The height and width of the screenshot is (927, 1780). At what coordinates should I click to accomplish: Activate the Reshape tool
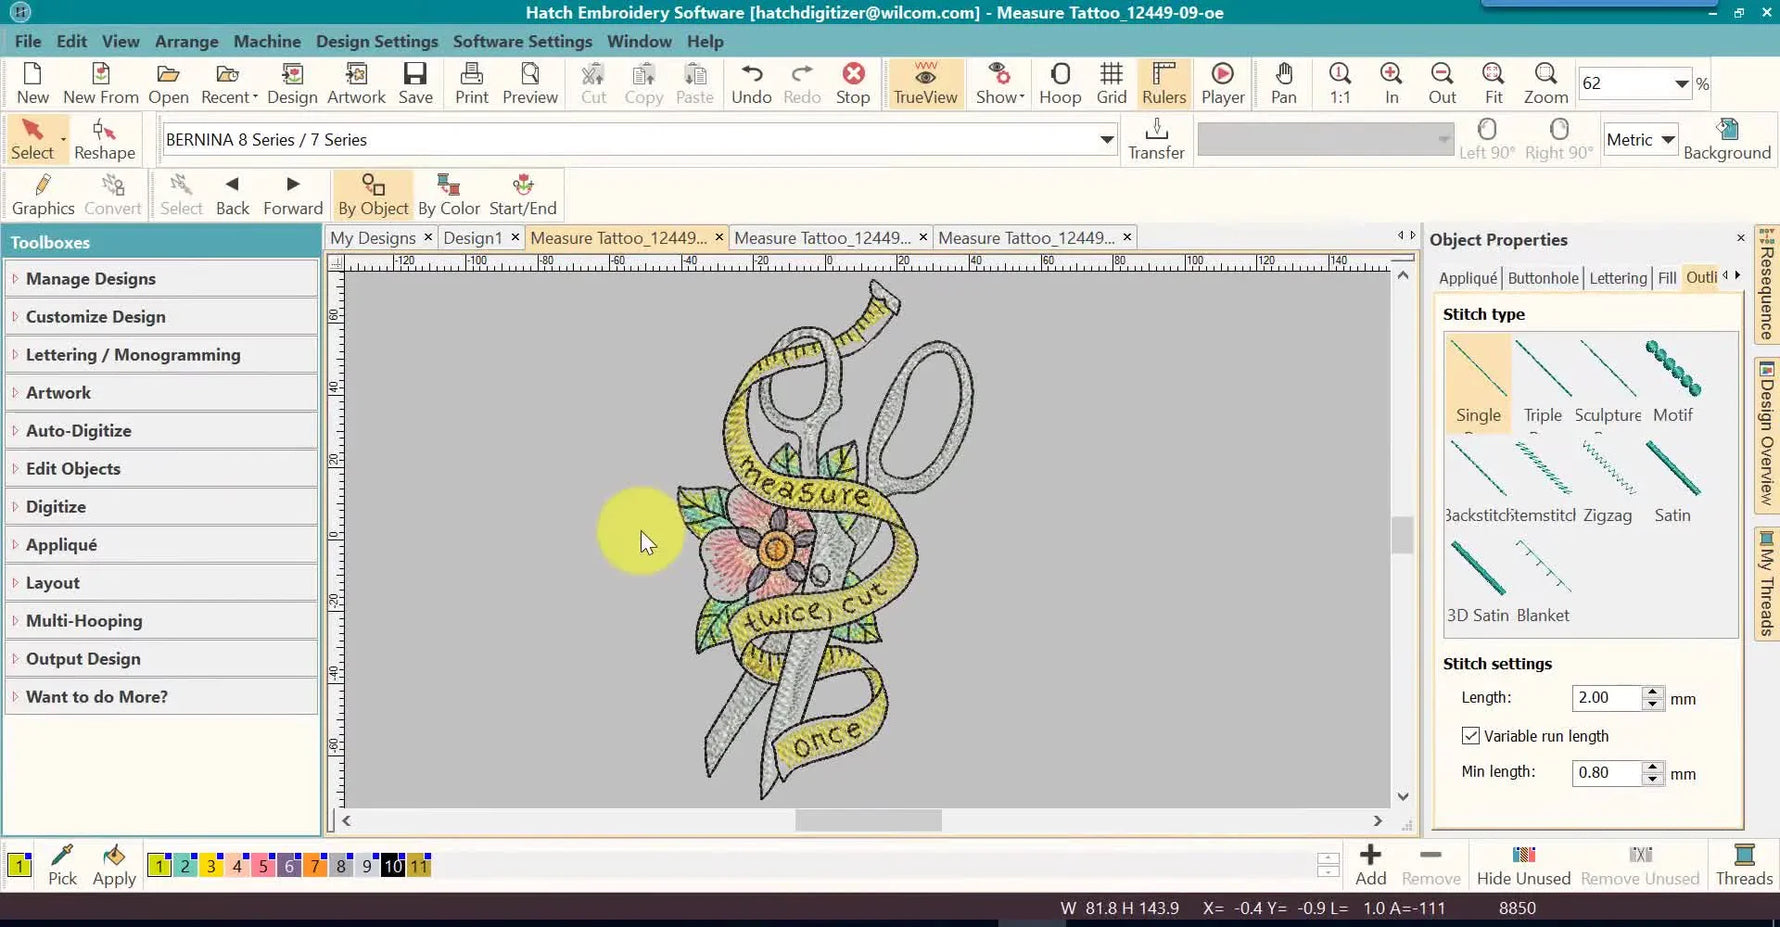tap(104, 139)
